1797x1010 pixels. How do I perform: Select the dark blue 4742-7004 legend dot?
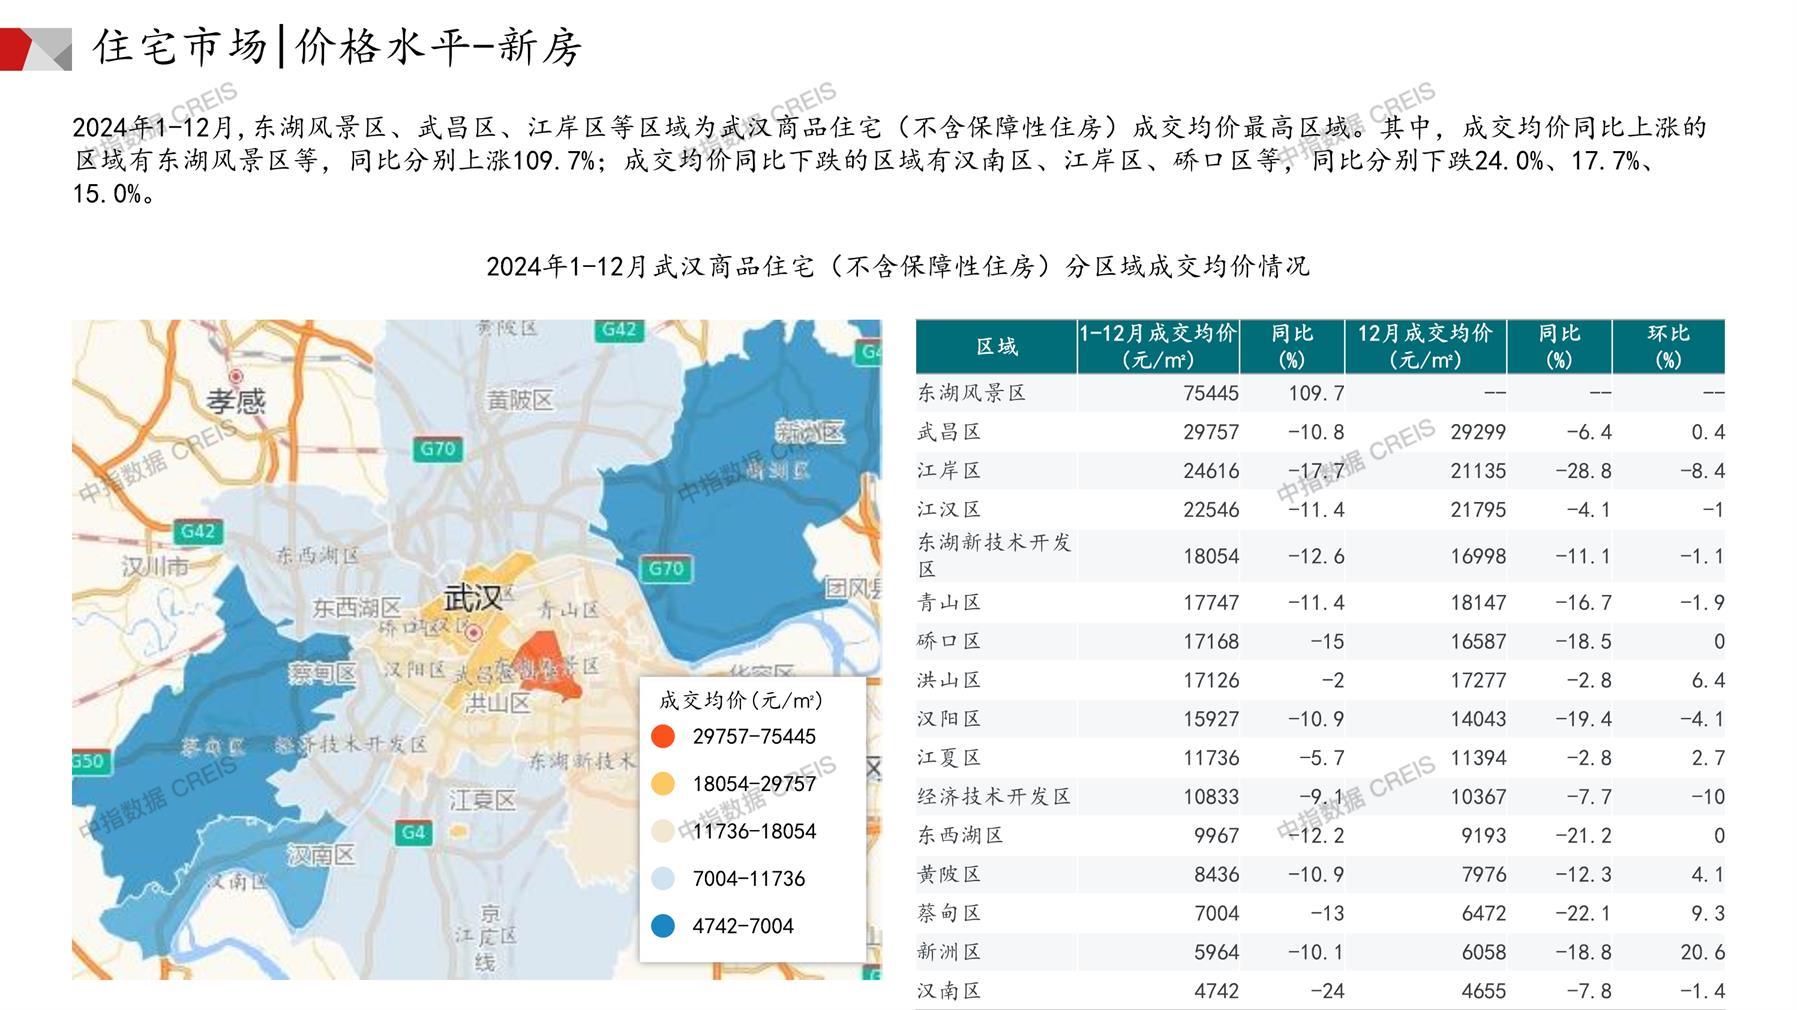click(663, 926)
